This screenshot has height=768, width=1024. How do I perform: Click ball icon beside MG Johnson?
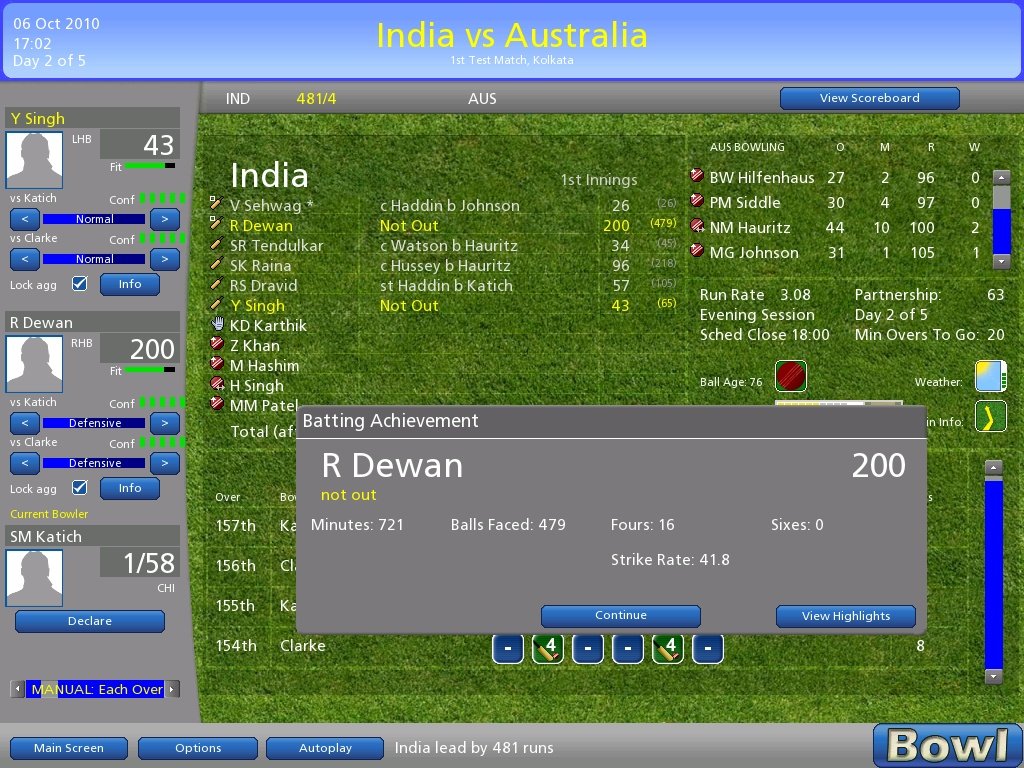click(697, 251)
